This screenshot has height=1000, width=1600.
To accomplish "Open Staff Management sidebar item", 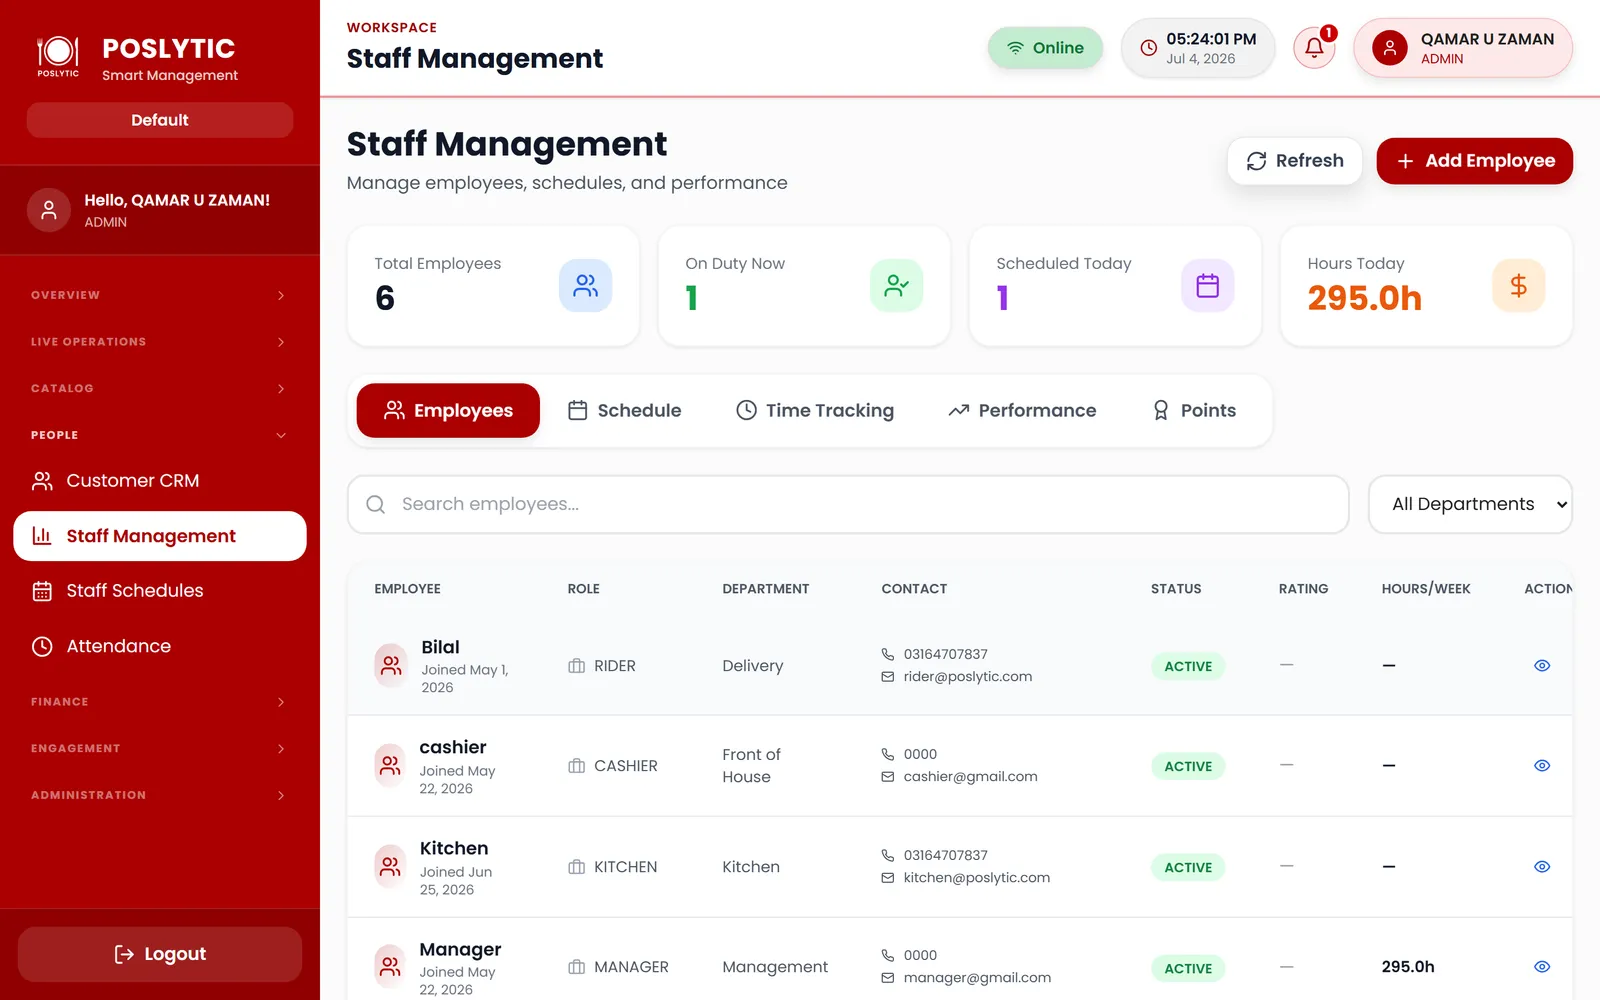I will point(160,536).
